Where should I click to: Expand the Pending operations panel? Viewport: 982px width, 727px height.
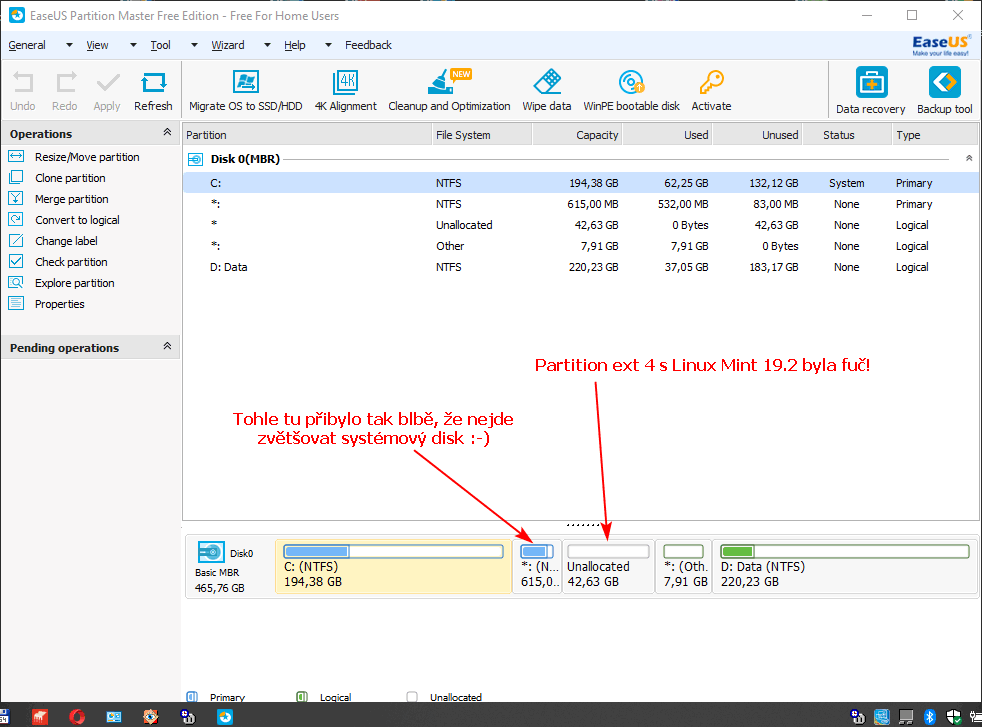(x=169, y=347)
